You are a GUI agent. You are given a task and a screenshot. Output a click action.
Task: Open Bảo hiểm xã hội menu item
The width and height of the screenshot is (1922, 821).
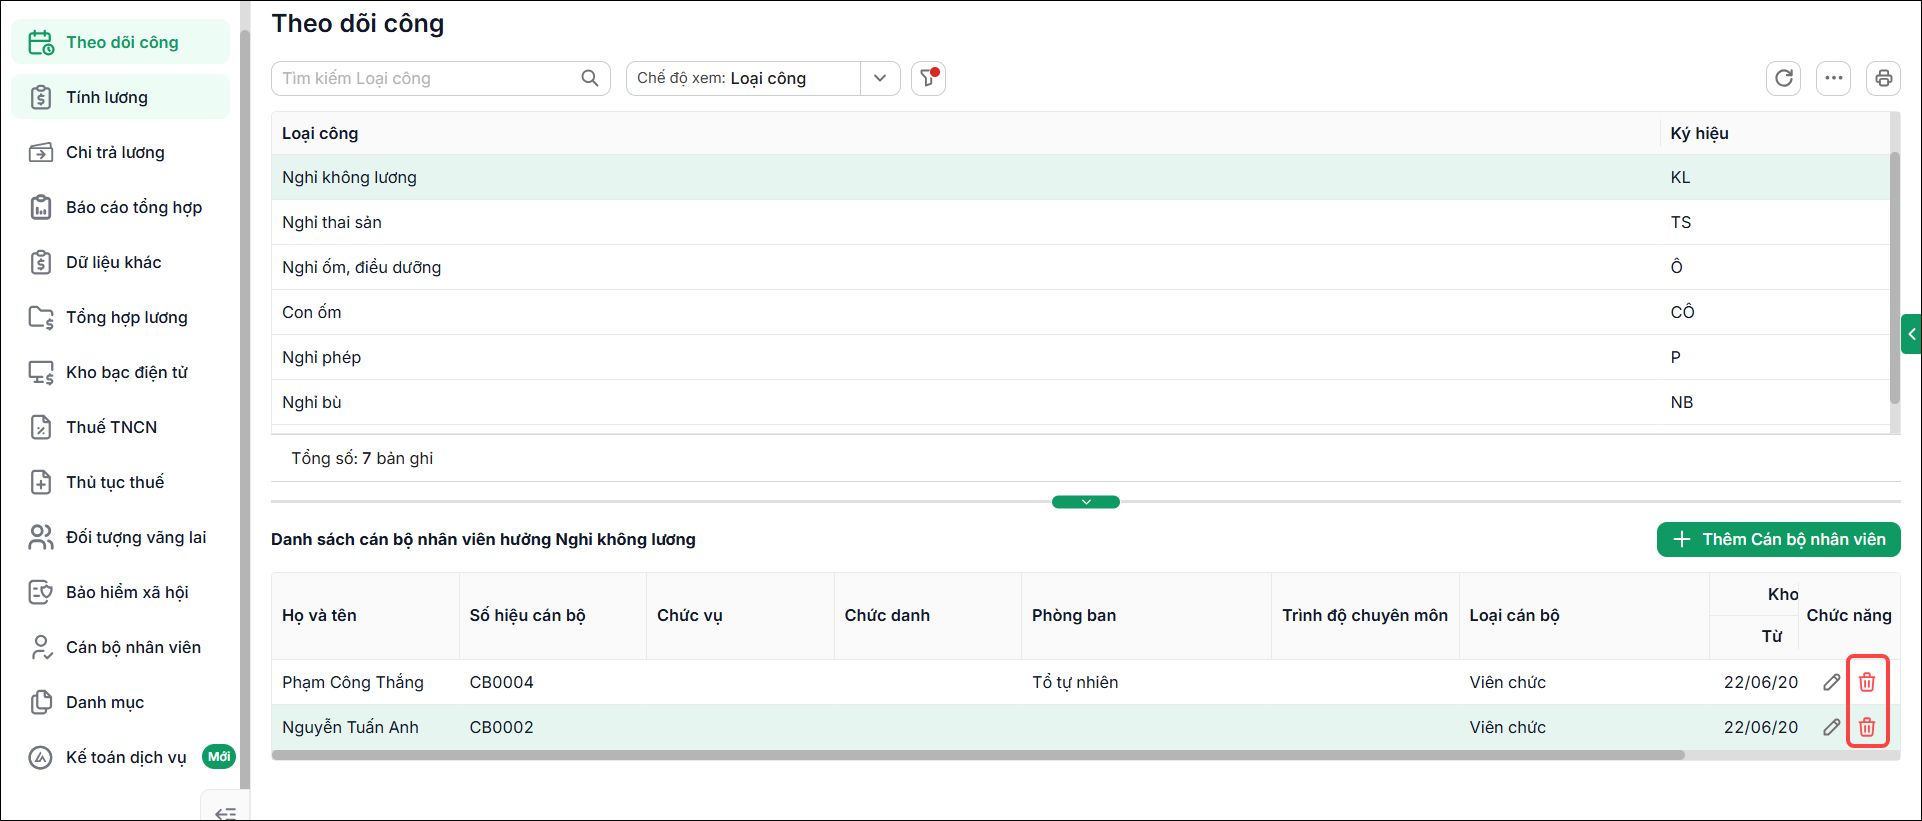coord(121,592)
